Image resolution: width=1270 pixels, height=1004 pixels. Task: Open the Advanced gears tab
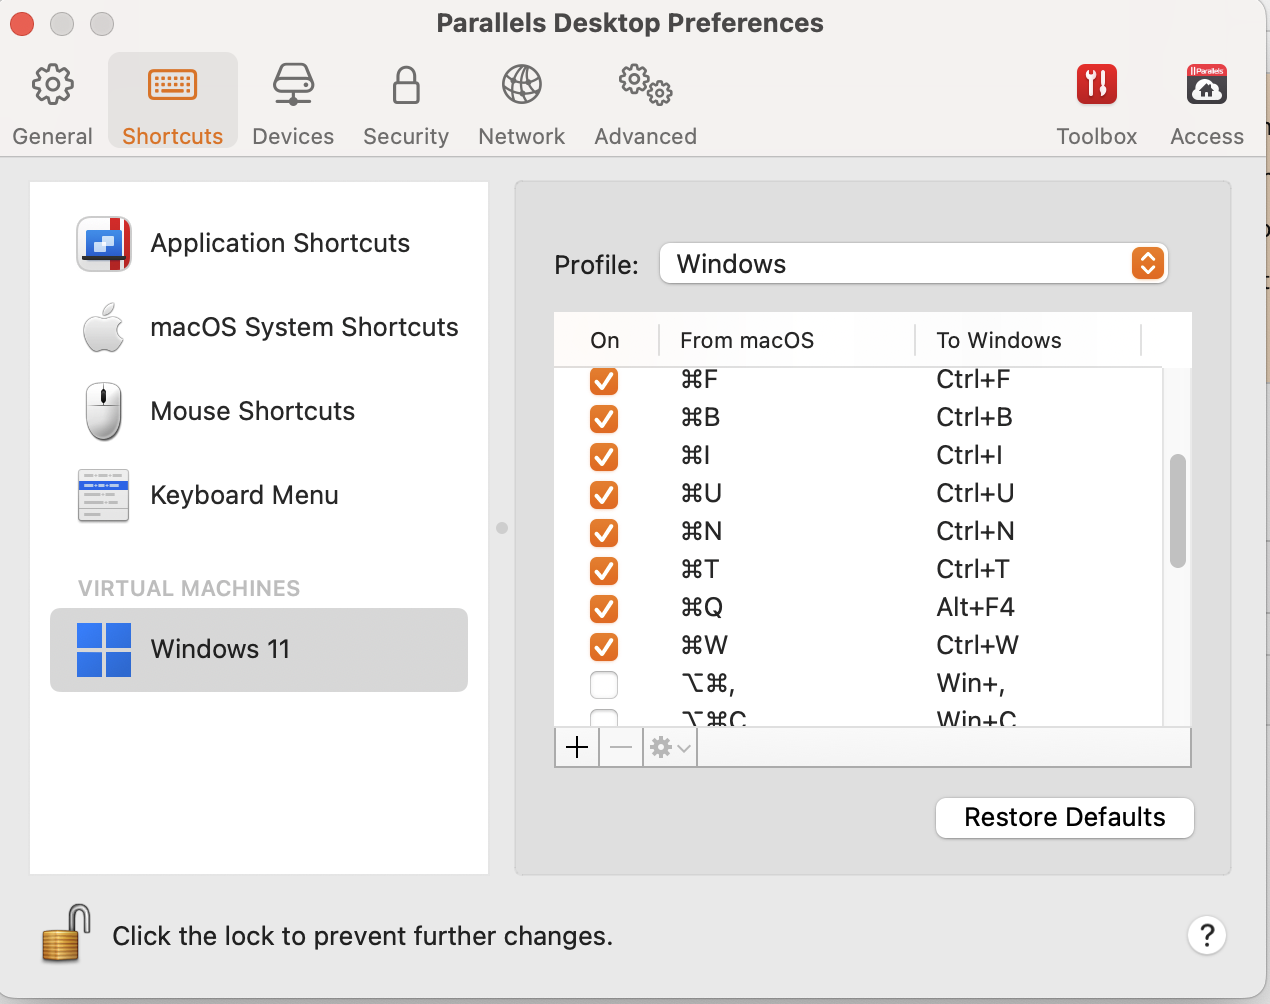coord(645,102)
